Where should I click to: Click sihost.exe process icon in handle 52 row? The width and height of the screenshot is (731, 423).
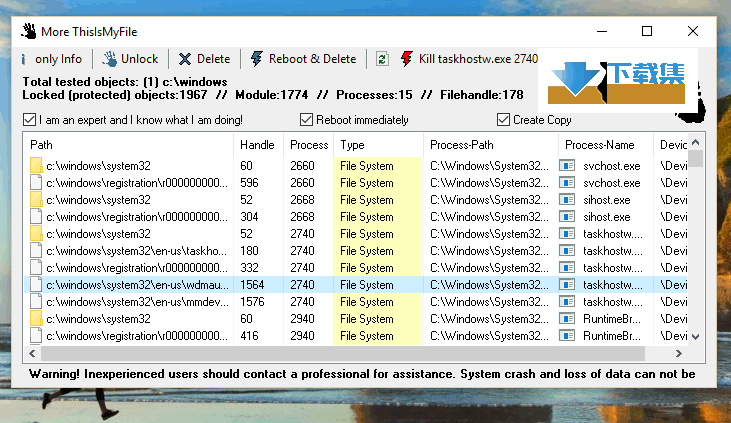(567, 200)
